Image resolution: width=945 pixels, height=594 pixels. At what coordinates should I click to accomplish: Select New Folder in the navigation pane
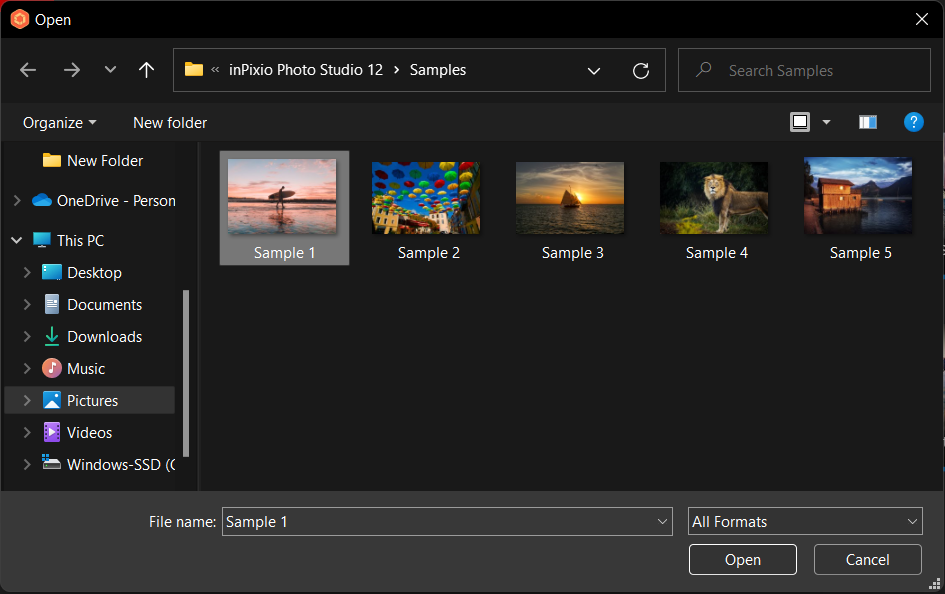93,161
